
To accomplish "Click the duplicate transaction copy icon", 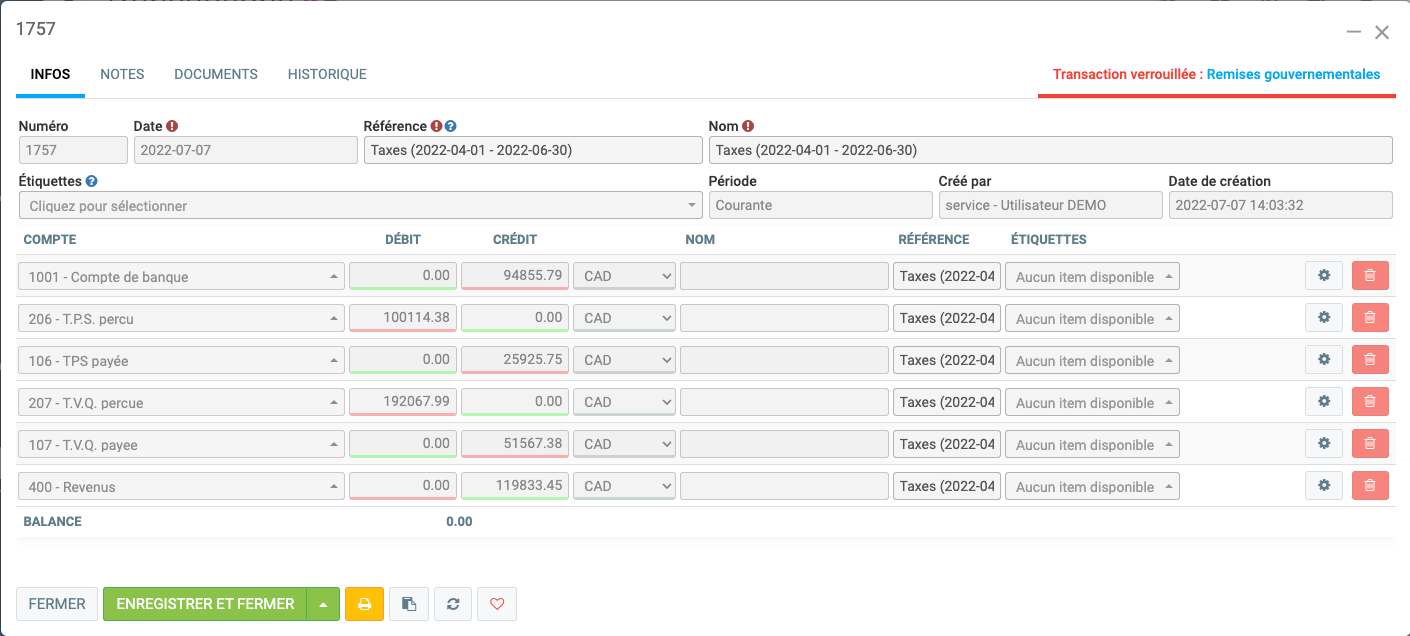I will point(408,604).
